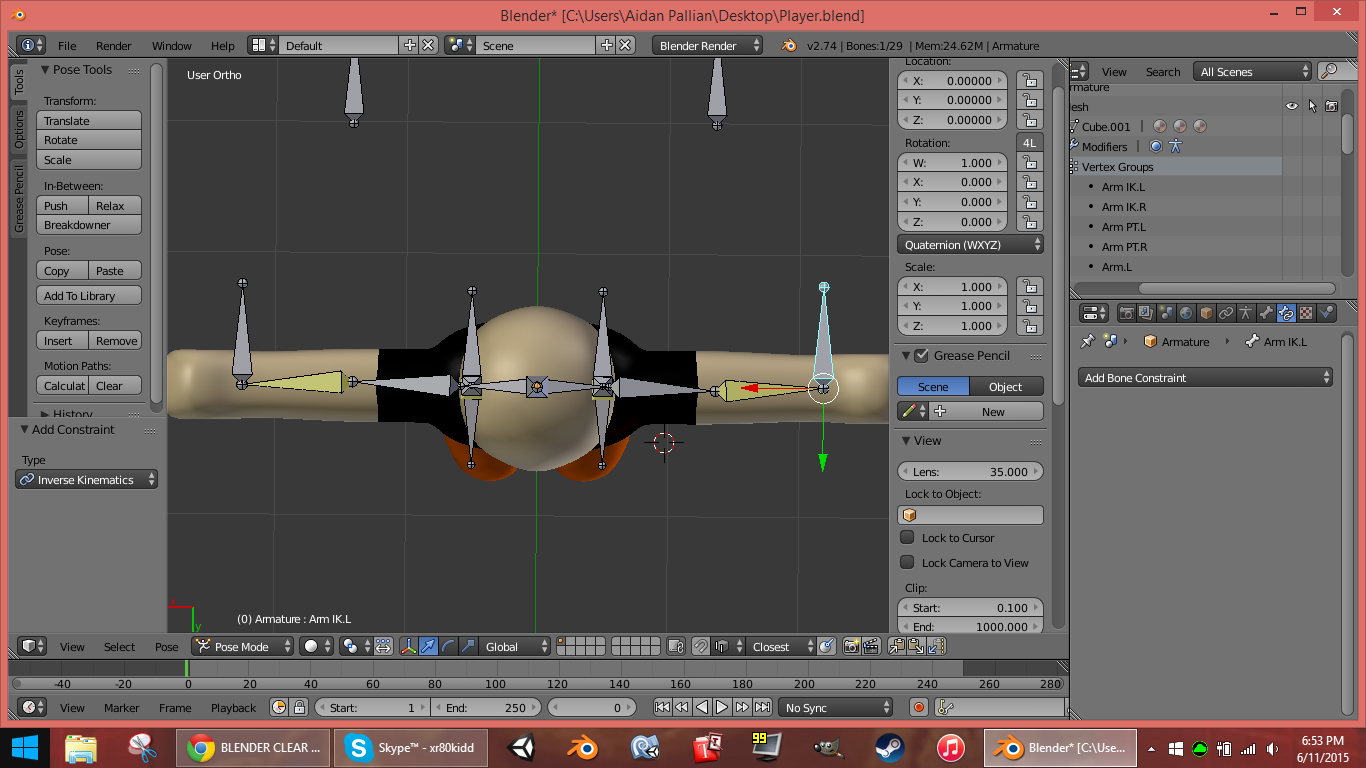The image size is (1366, 768).
Task: Open Unity from the Windows taskbar
Action: 521,747
